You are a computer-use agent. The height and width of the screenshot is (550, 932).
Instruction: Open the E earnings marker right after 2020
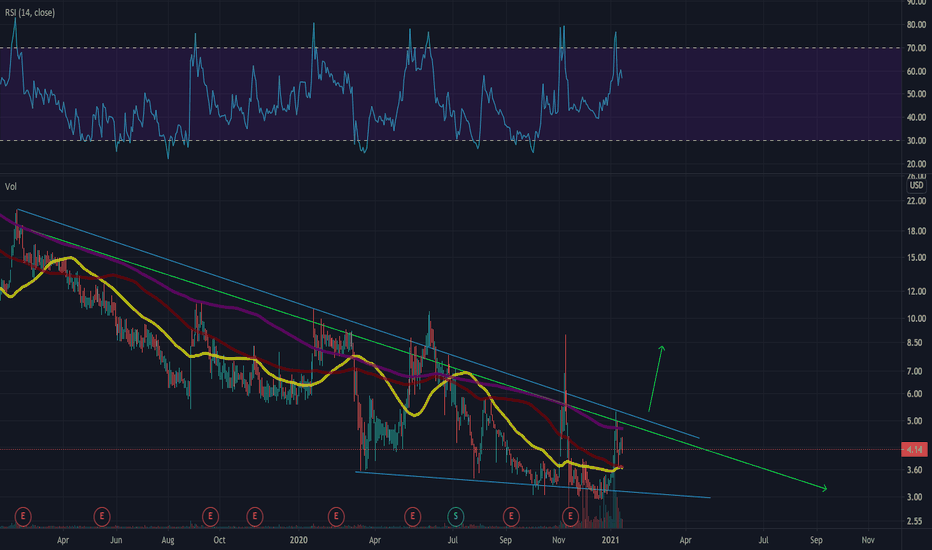(336, 516)
